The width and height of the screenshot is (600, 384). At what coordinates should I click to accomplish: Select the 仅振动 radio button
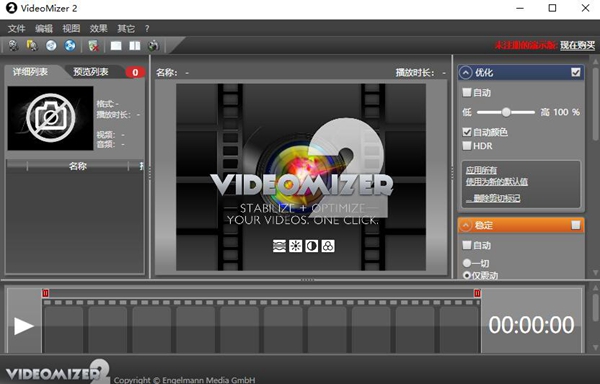[467, 275]
